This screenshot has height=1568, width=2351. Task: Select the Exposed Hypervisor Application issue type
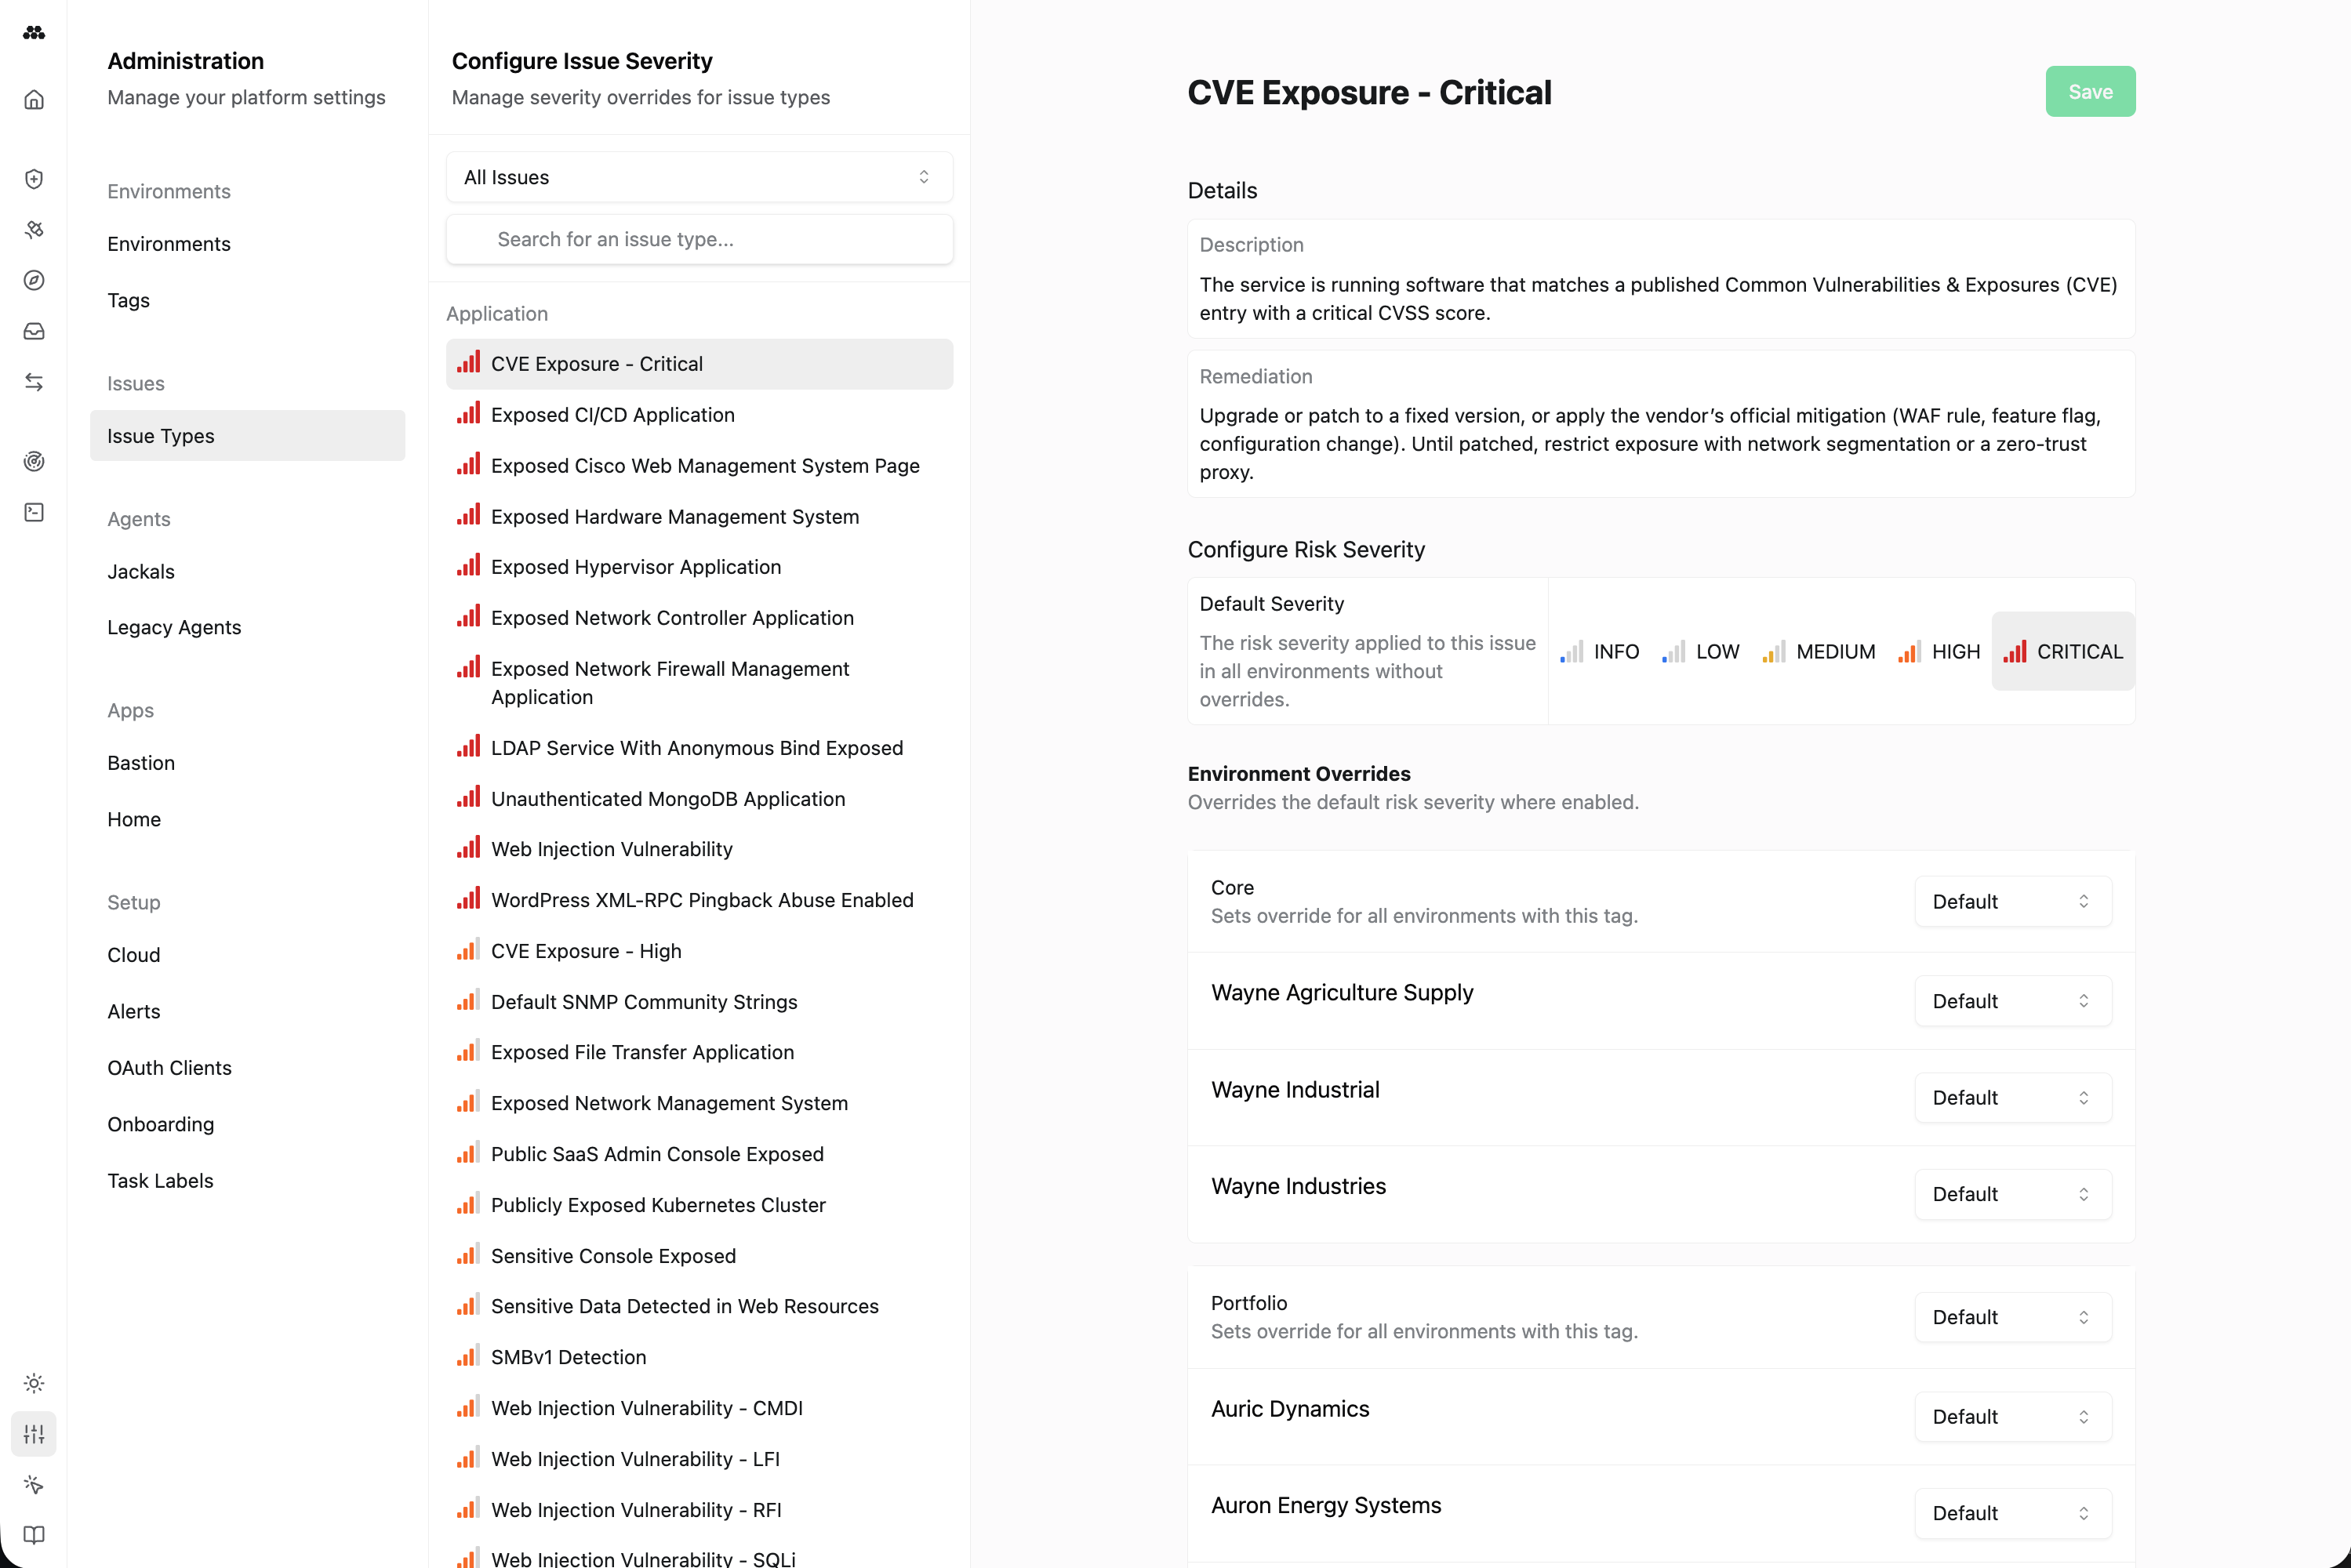(635, 567)
